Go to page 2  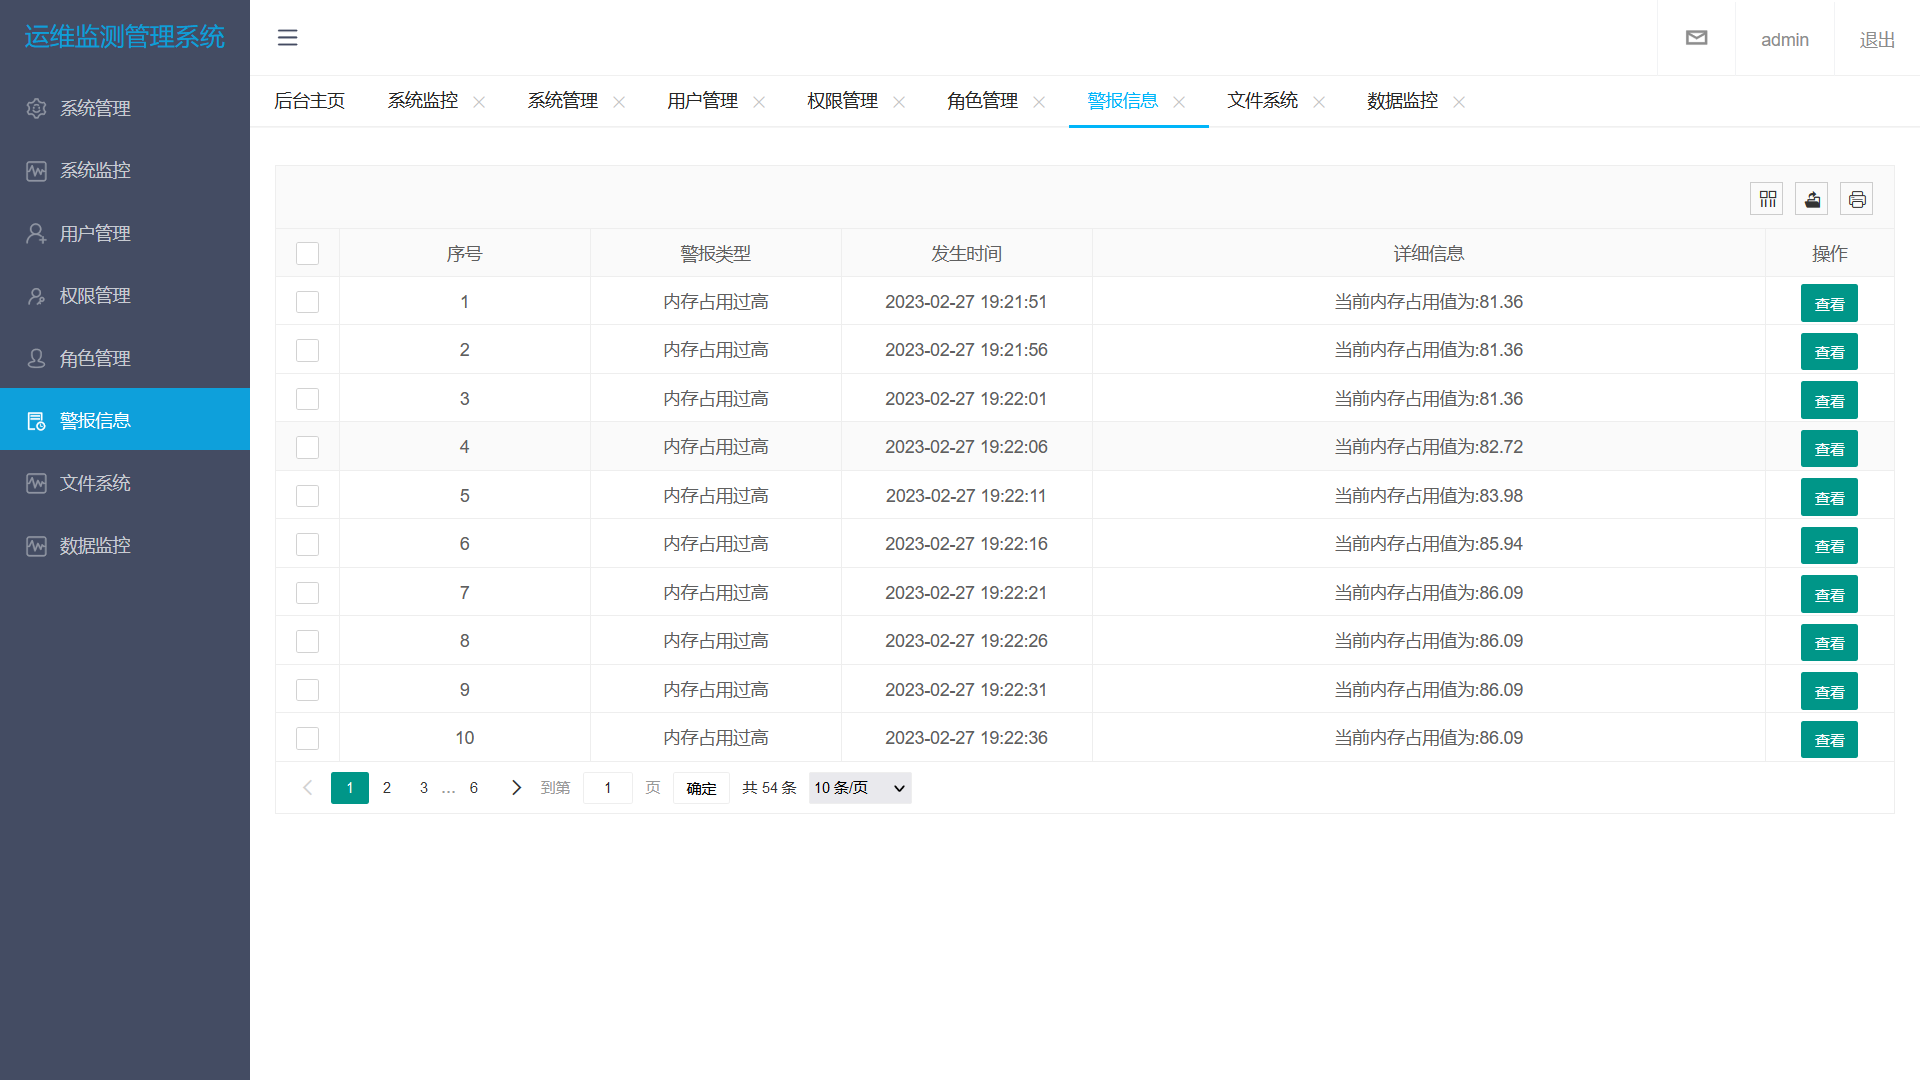(x=387, y=788)
